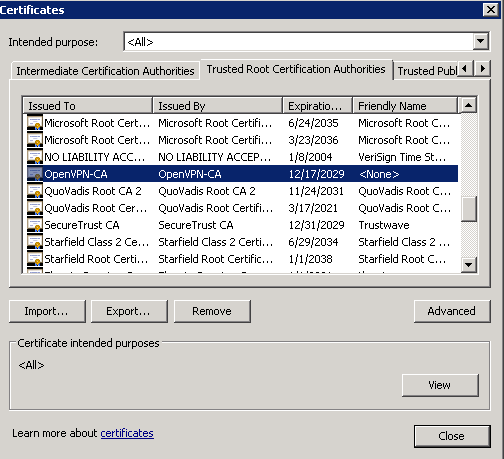Image resolution: width=504 pixels, height=459 pixels.
Task: Click the Export... button
Action: [x=129, y=311]
